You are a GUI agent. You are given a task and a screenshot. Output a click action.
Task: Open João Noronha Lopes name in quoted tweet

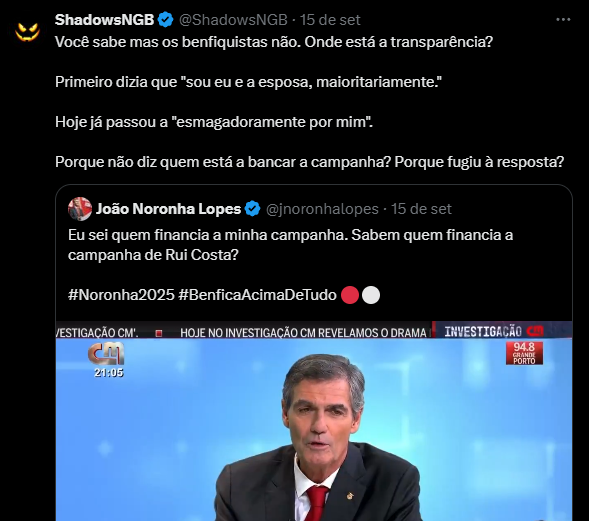(x=168, y=209)
